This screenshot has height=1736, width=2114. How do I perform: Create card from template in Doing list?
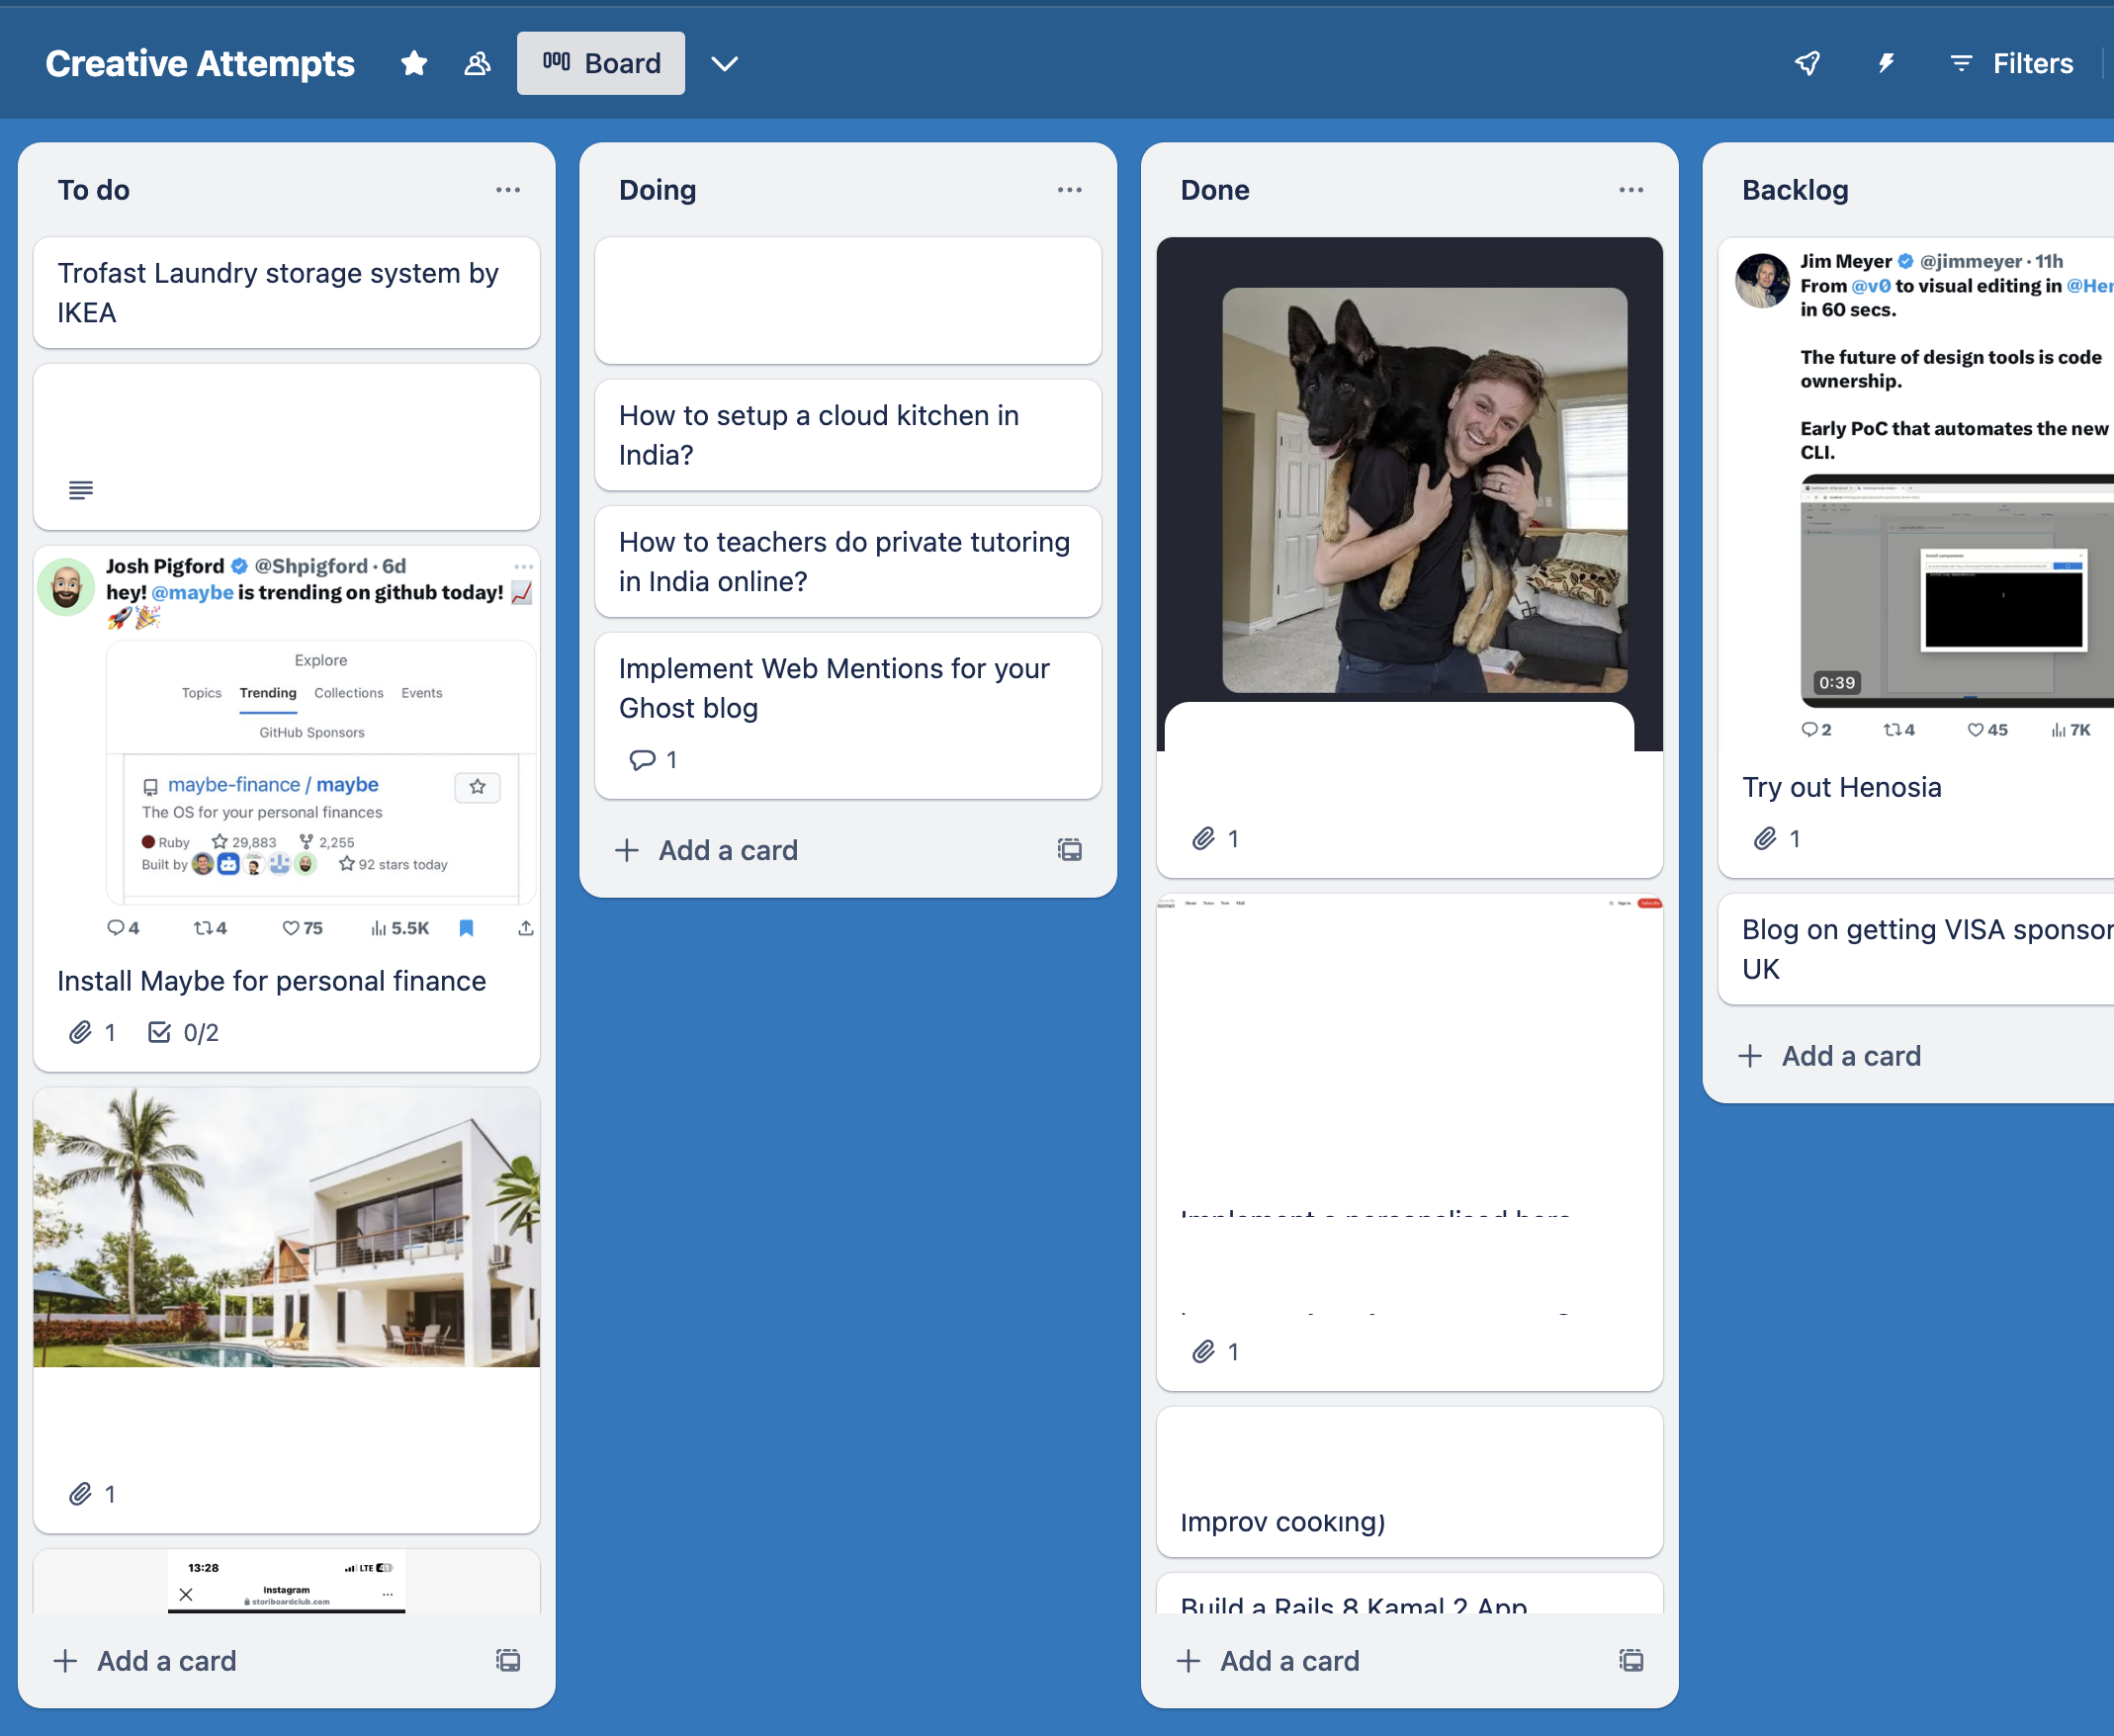point(1069,850)
